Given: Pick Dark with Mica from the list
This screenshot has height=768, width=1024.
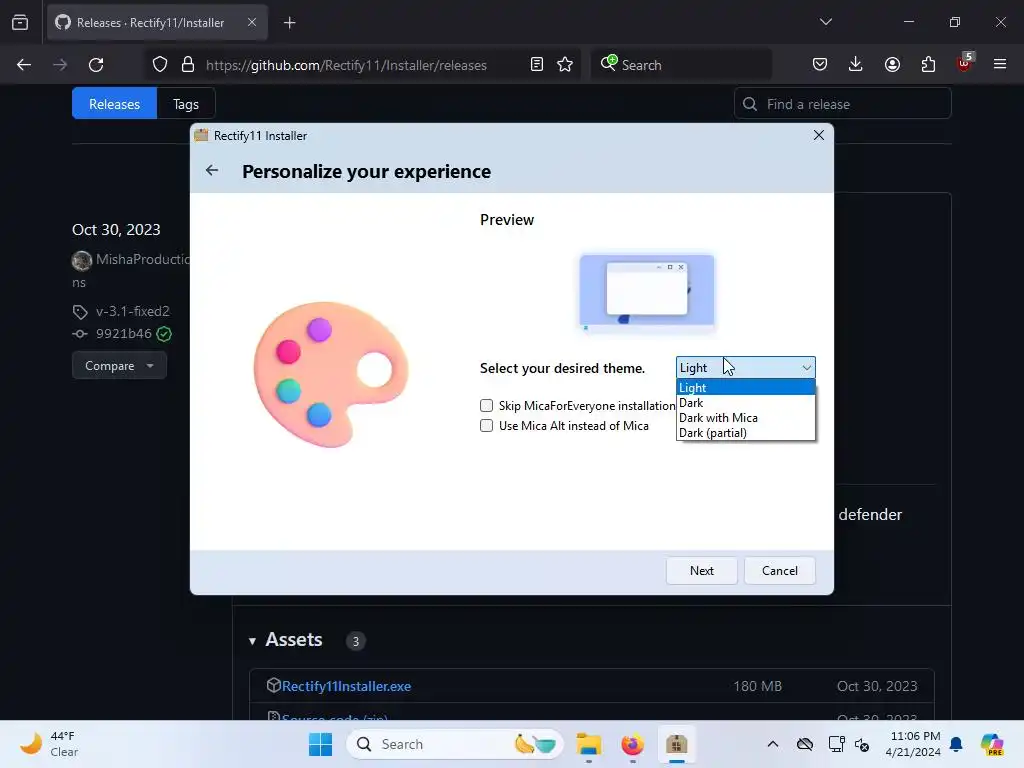Looking at the screenshot, I should point(745,418).
